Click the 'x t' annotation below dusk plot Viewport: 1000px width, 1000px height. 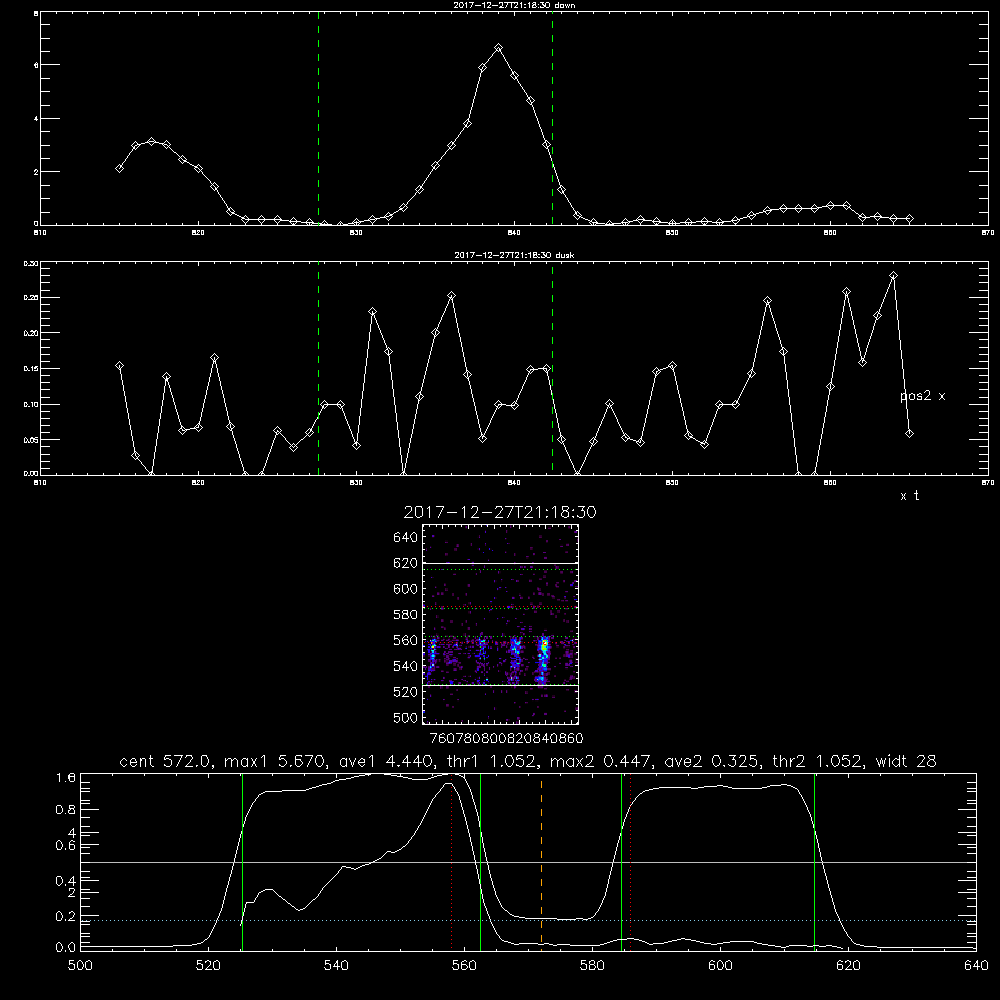[x=910, y=496]
